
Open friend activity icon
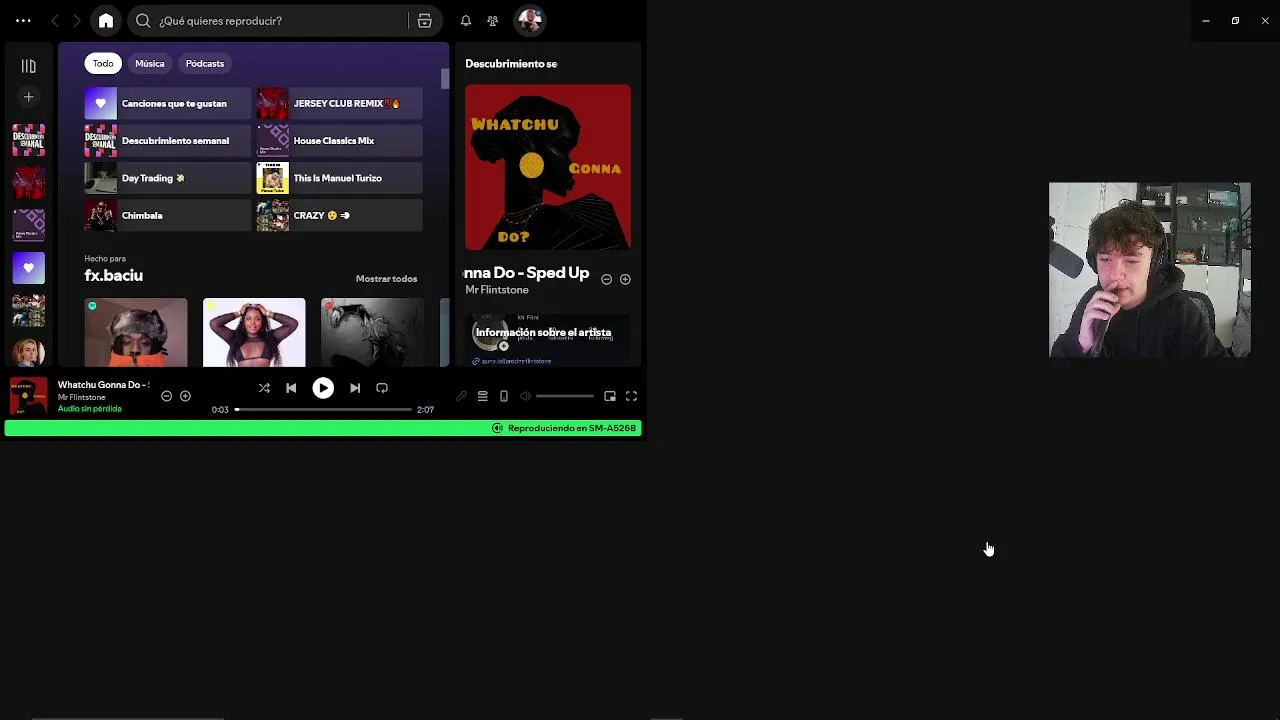tap(492, 21)
